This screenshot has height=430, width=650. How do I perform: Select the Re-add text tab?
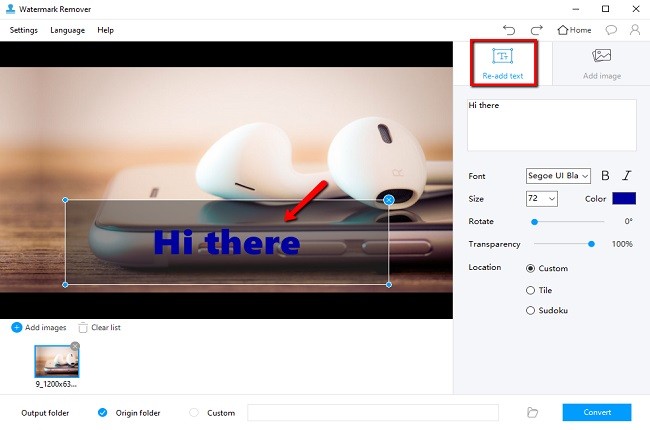click(x=503, y=63)
